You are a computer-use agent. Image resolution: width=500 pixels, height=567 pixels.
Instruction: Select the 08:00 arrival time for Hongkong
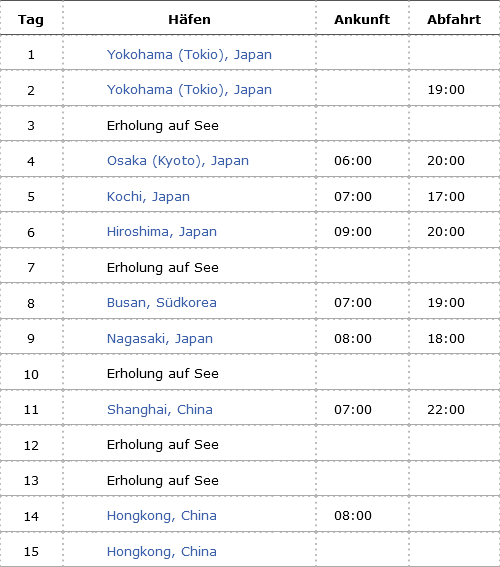click(353, 516)
